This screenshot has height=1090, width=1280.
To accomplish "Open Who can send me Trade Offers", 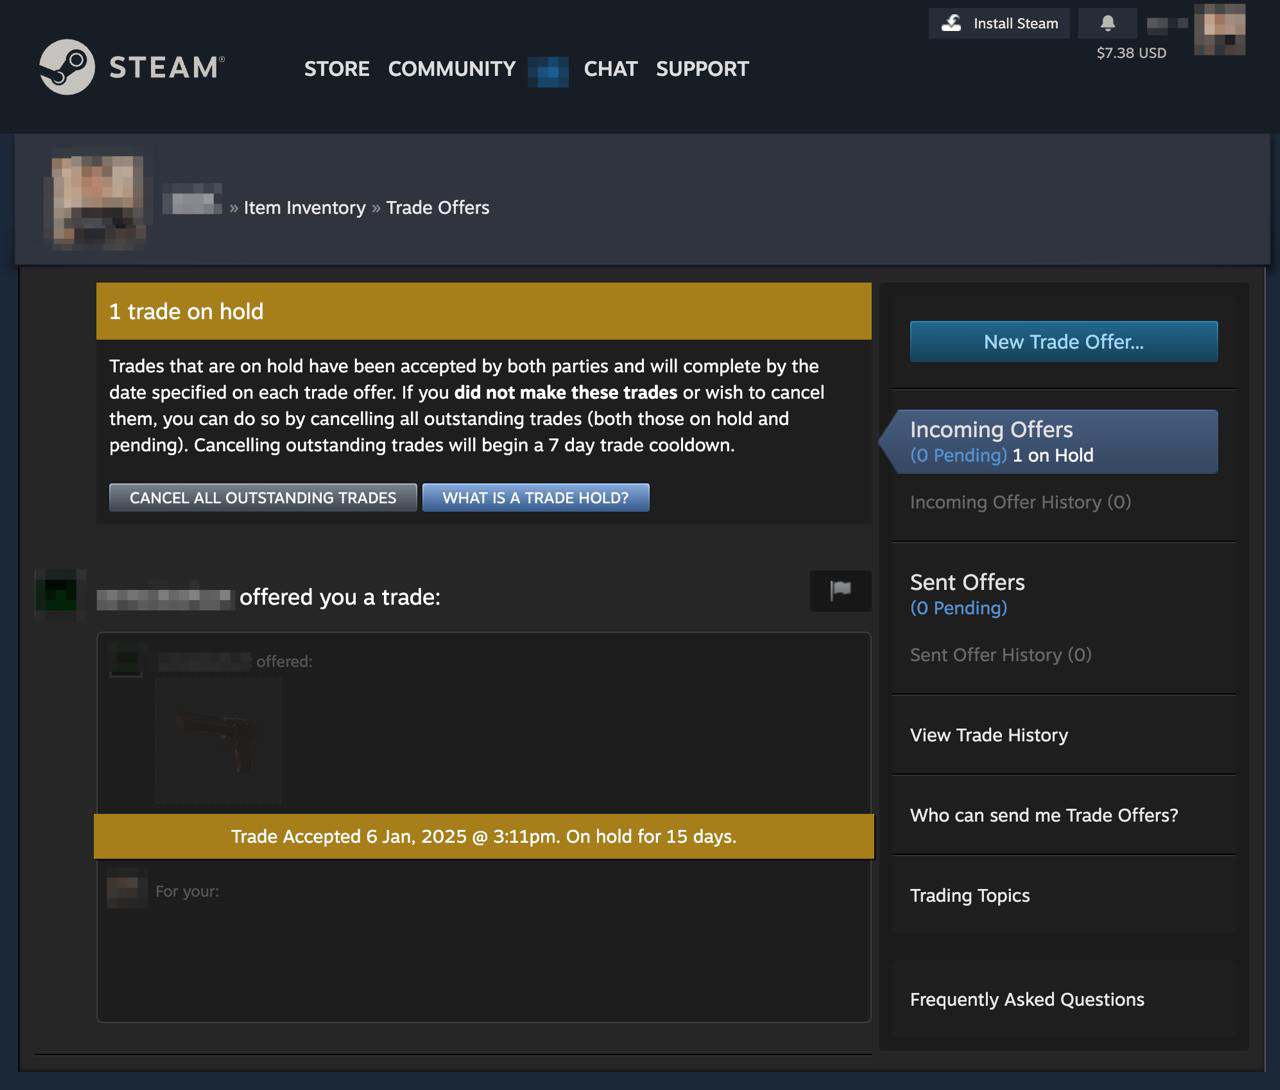I will [x=1043, y=815].
